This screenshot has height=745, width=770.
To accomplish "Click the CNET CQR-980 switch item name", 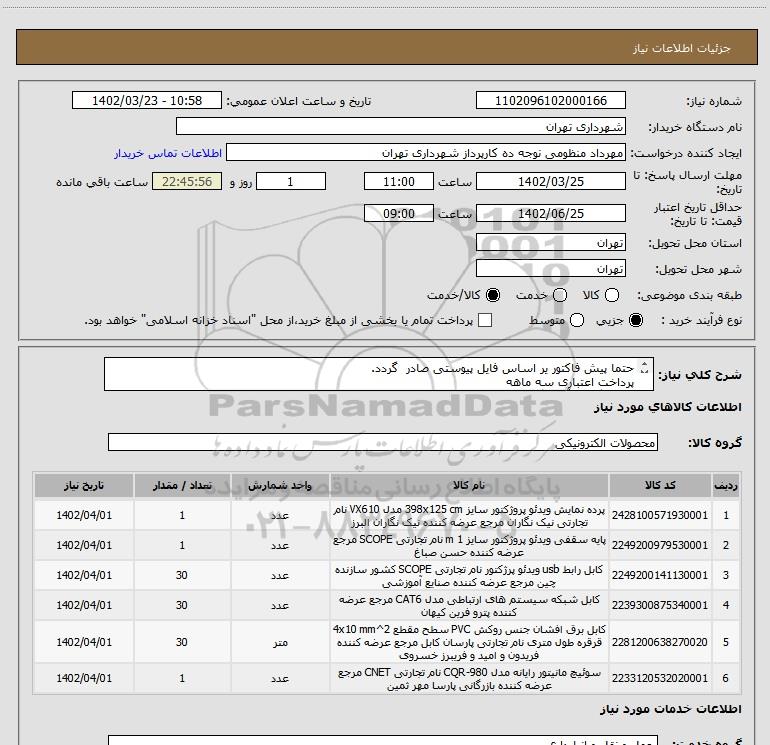I will [x=469, y=679].
